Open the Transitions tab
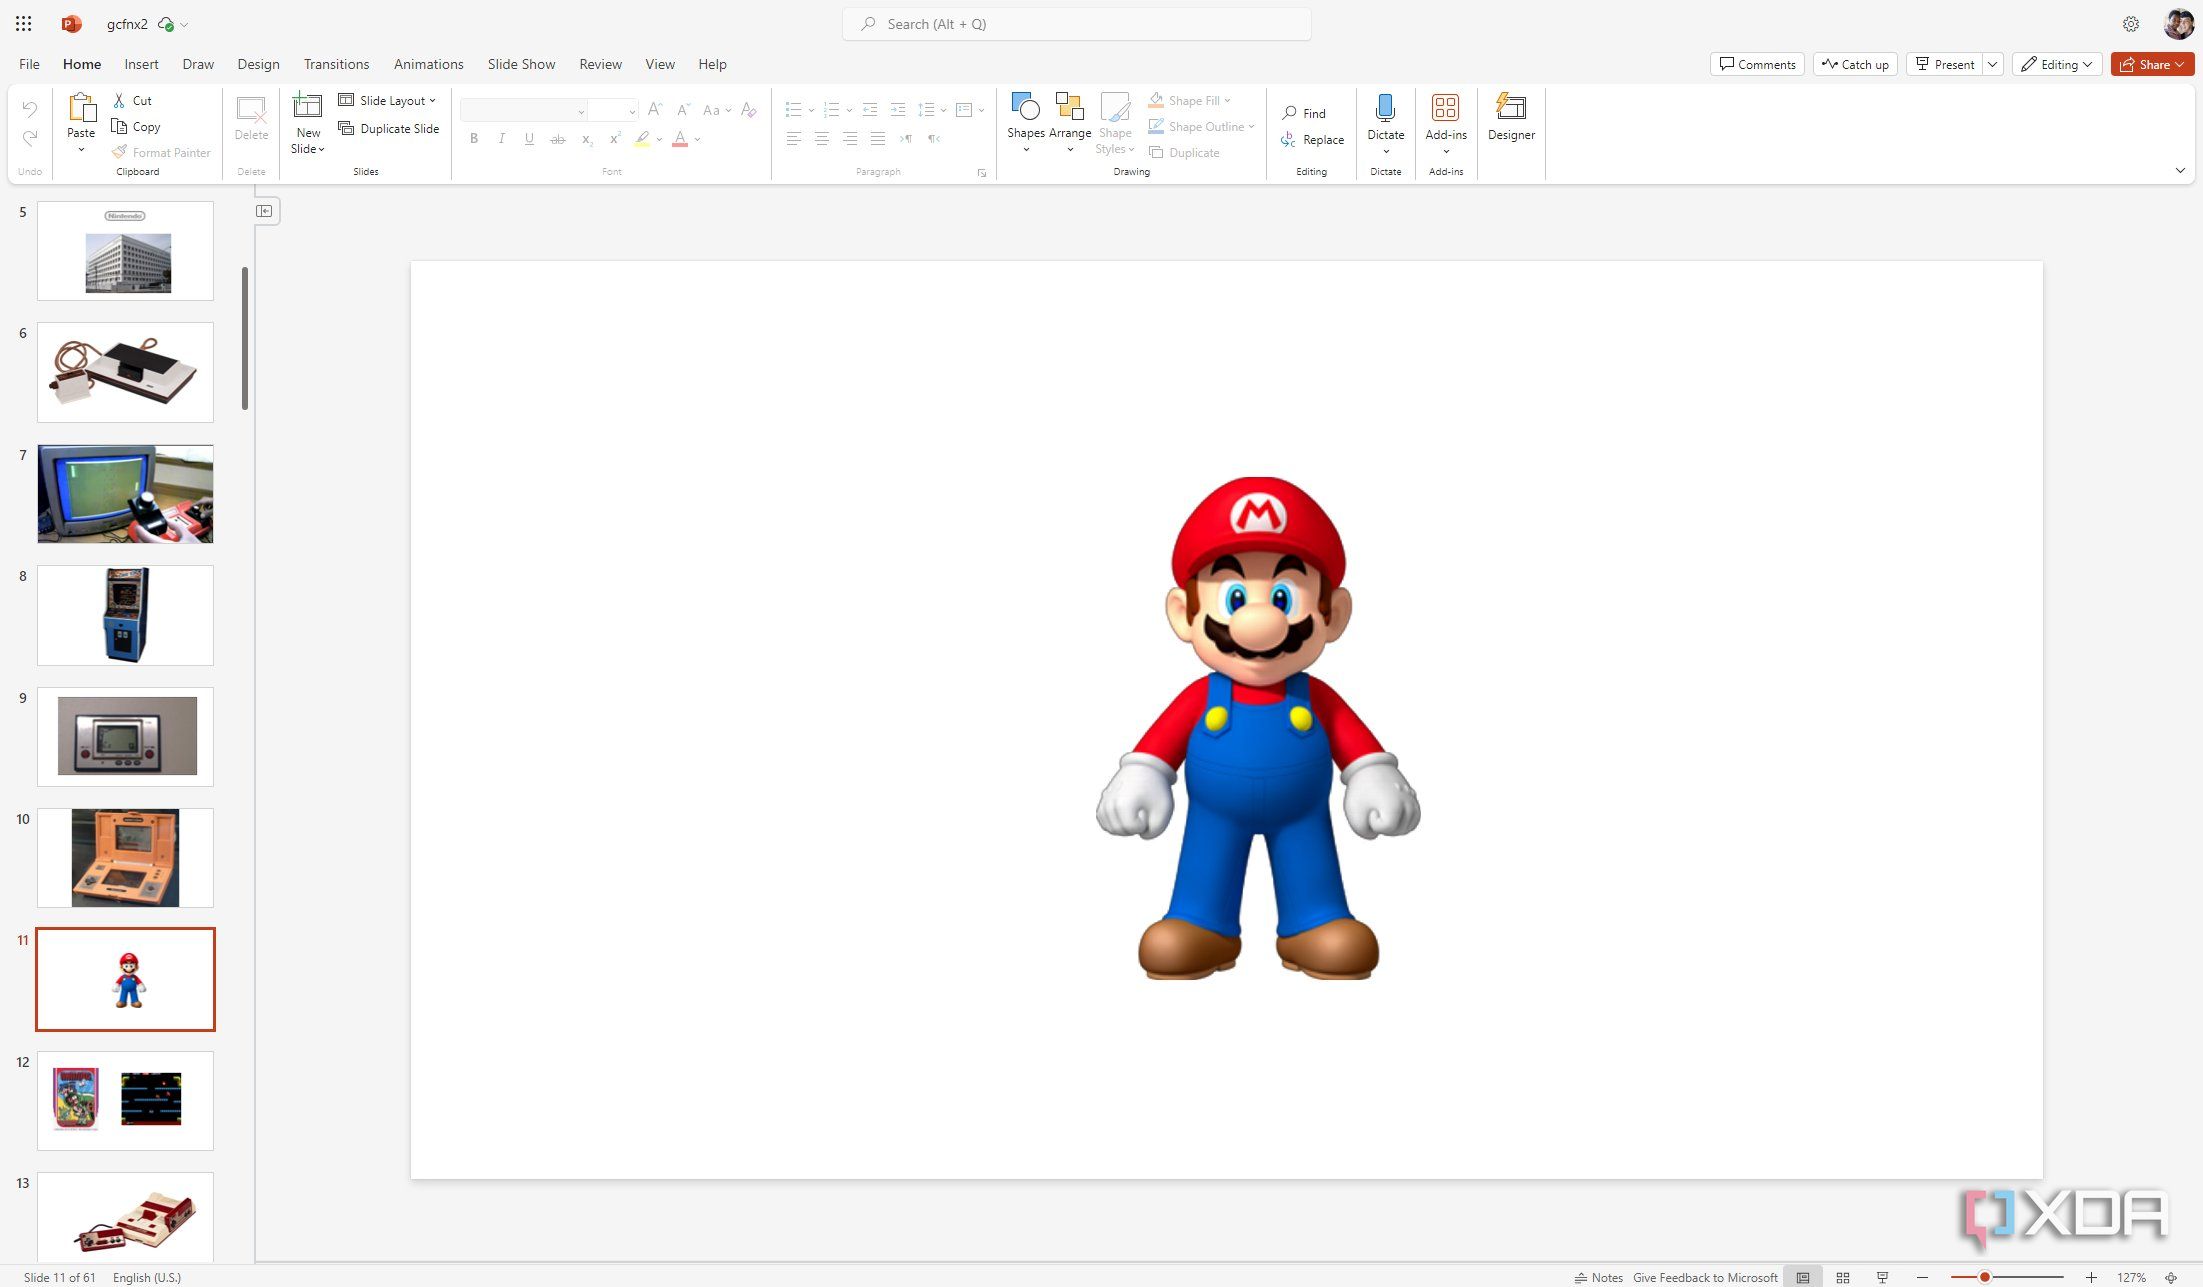The width and height of the screenshot is (2203, 1287). click(336, 64)
